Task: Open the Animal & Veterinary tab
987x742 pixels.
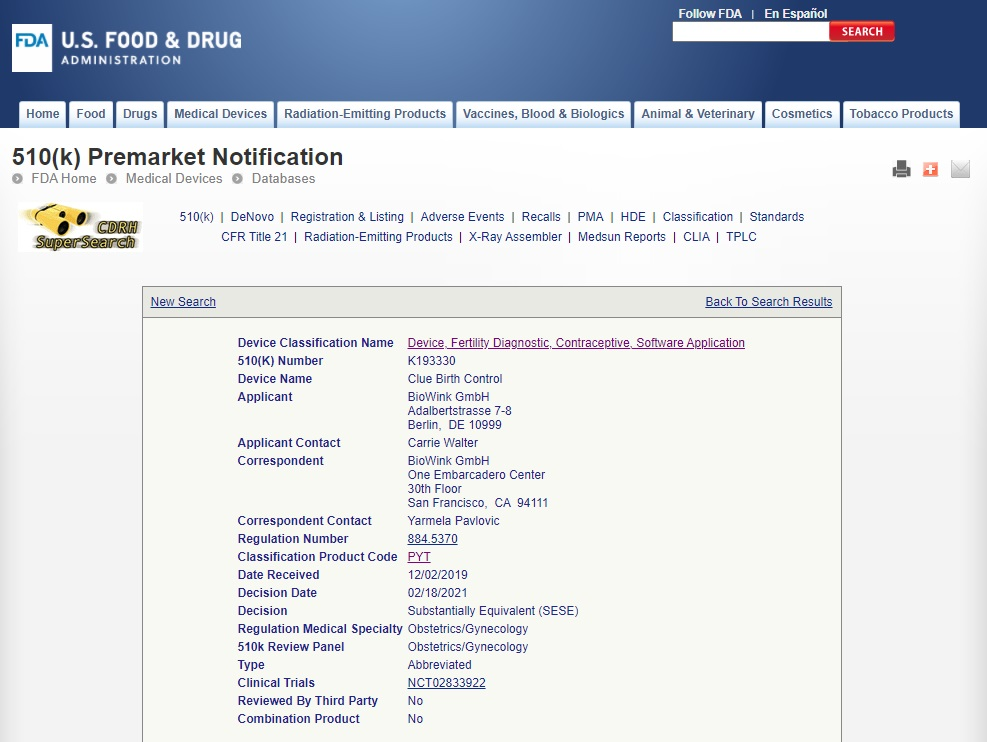Action: pyautogui.click(x=697, y=114)
